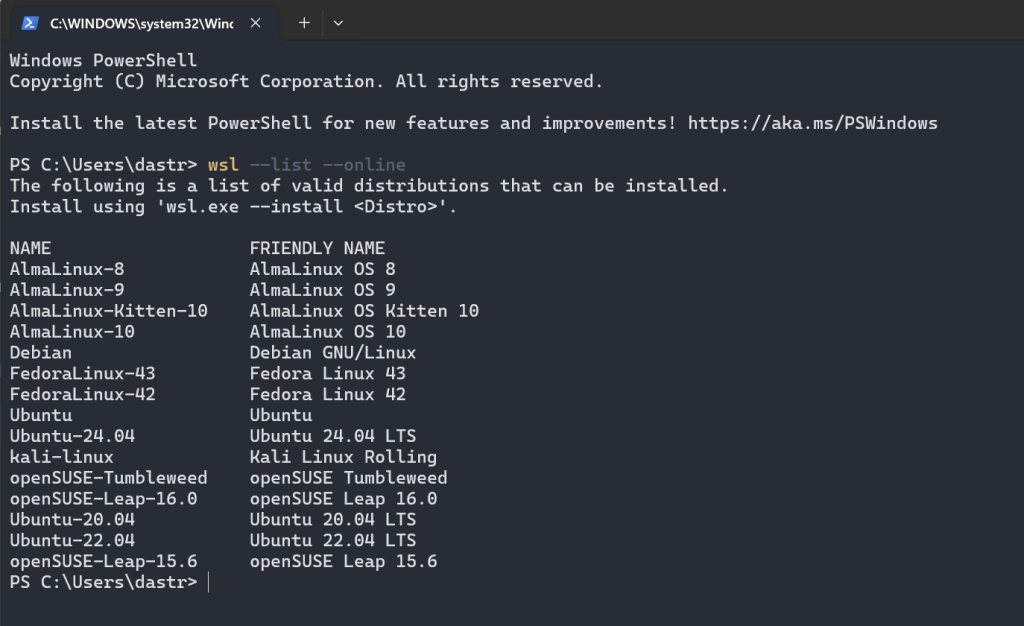The height and width of the screenshot is (626, 1024).
Task: Click the 'openSUSE Leap 15.6' friendly name
Action: 343,561
